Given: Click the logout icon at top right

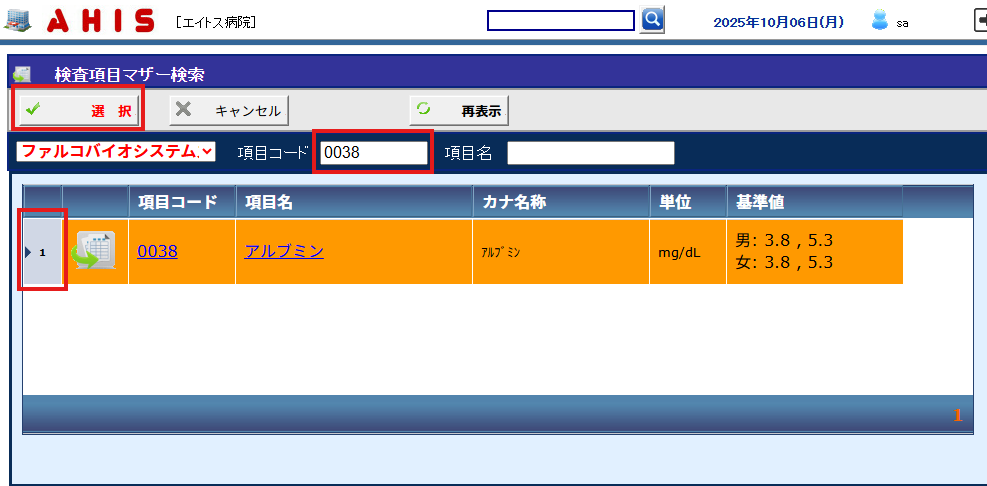Looking at the screenshot, I should [x=980, y=20].
